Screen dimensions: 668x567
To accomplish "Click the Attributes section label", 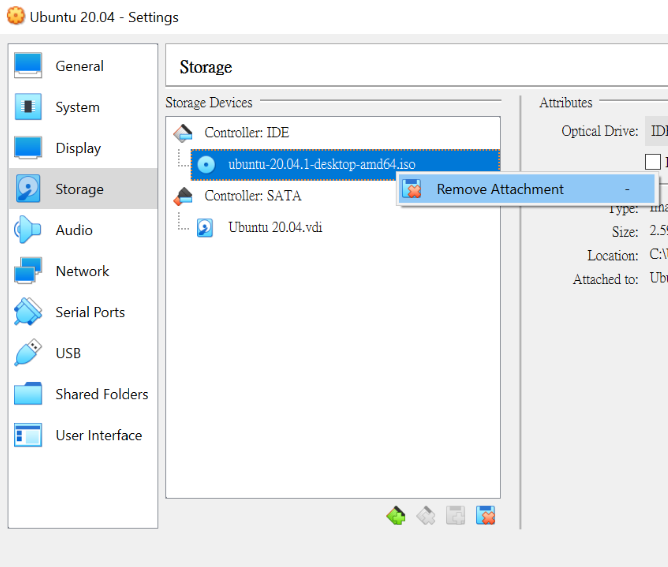I will 566,102.
